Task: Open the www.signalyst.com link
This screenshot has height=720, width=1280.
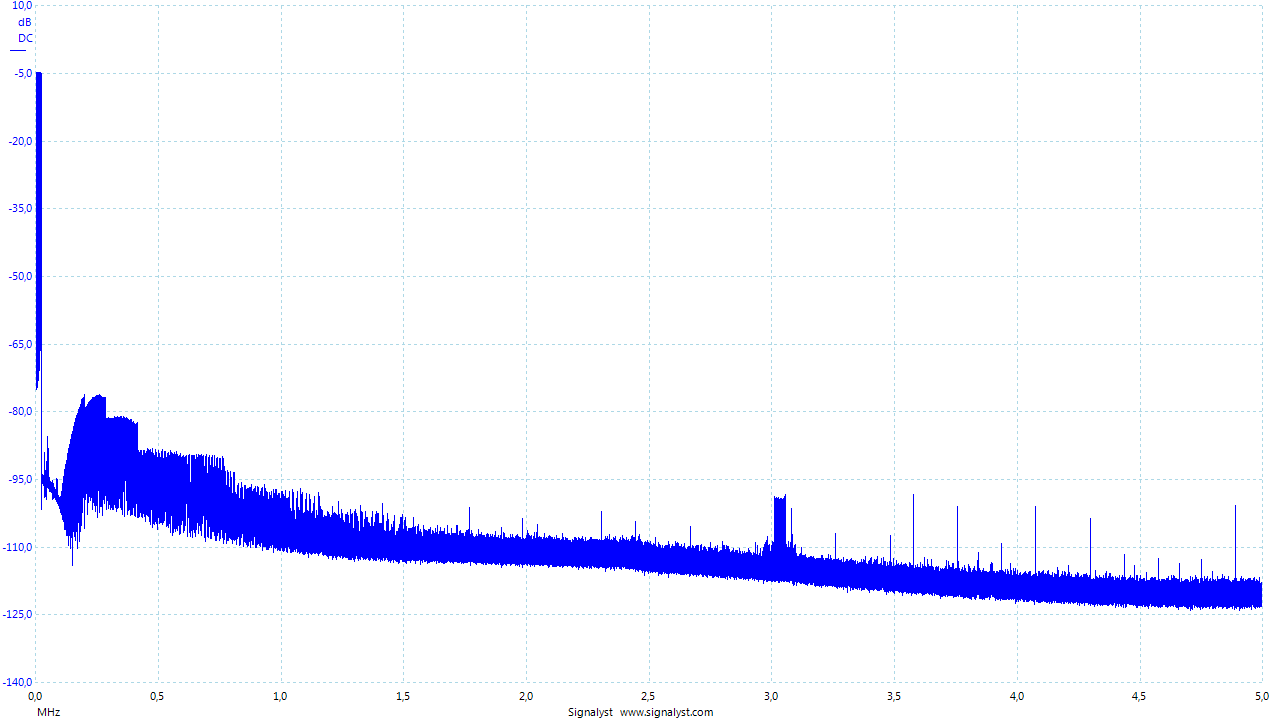Action: pos(666,713)
